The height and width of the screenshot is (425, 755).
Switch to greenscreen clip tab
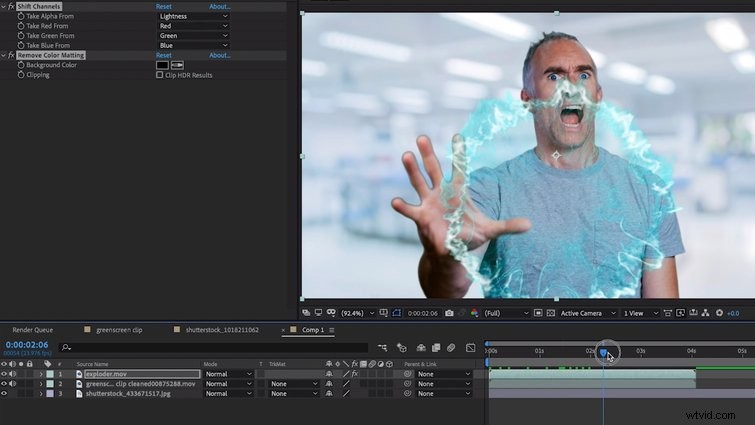(119, 330)
